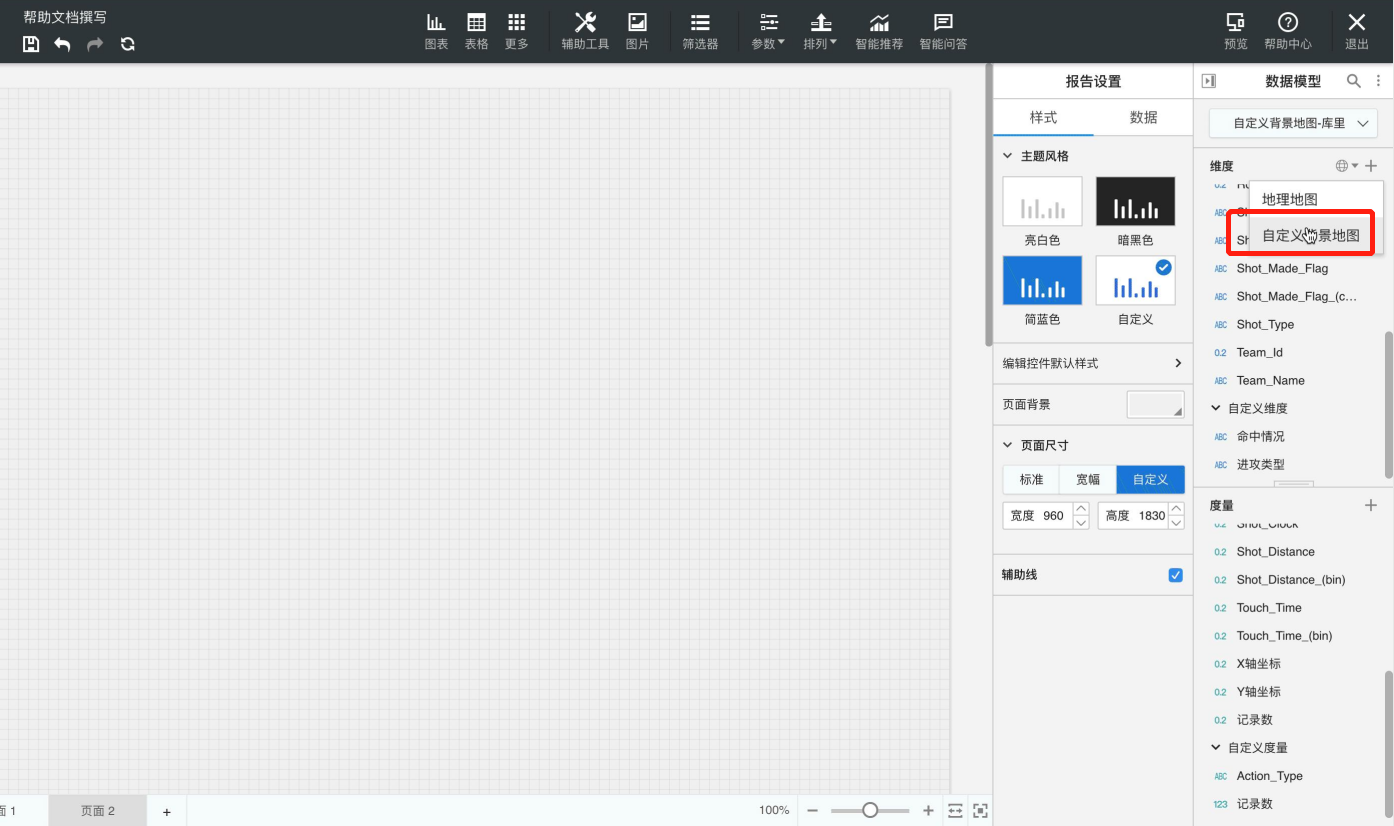The image size is (1394, 826).
Task: Choose 自定义背景地图 from the menu
Action: (x=1311, y=235)
